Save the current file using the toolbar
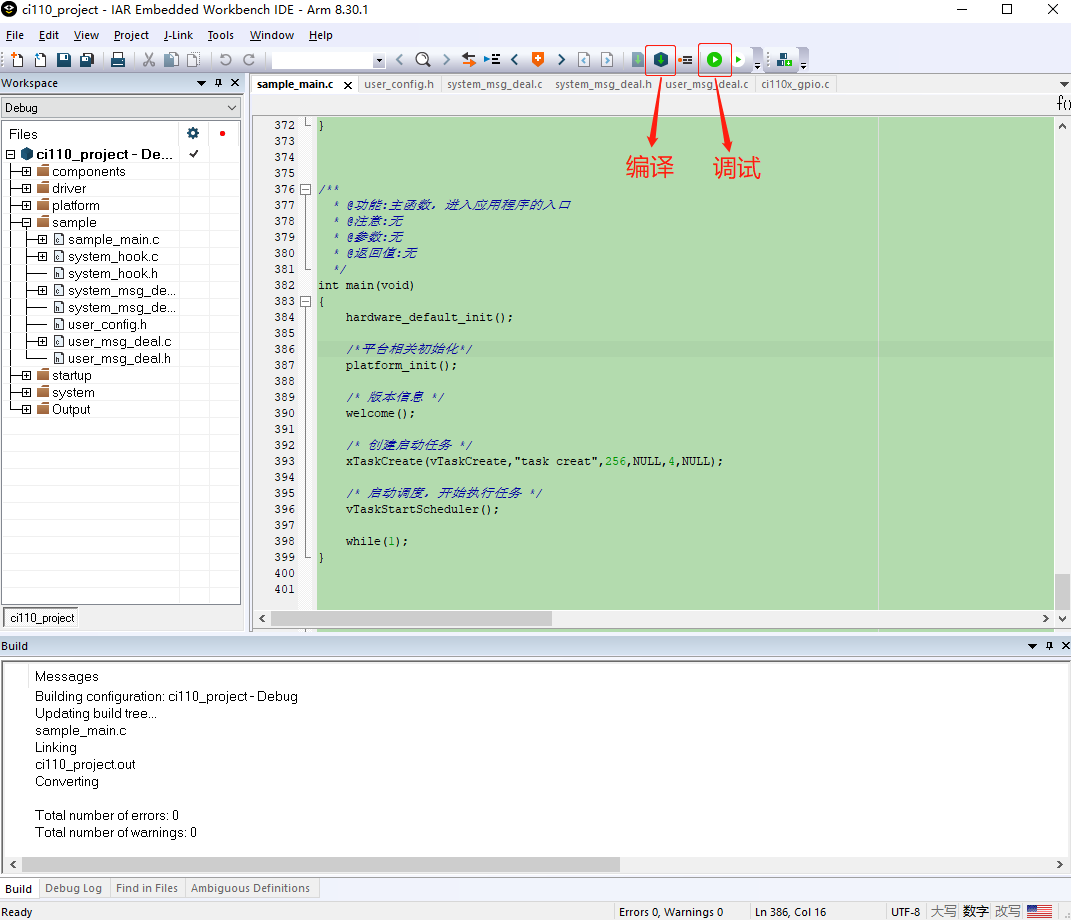 pos(64,60)
